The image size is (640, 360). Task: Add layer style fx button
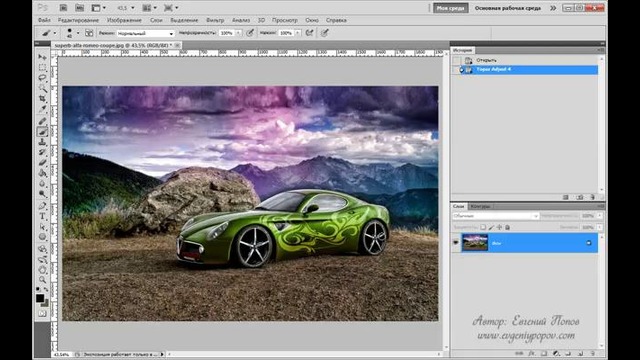coord(532,353)
